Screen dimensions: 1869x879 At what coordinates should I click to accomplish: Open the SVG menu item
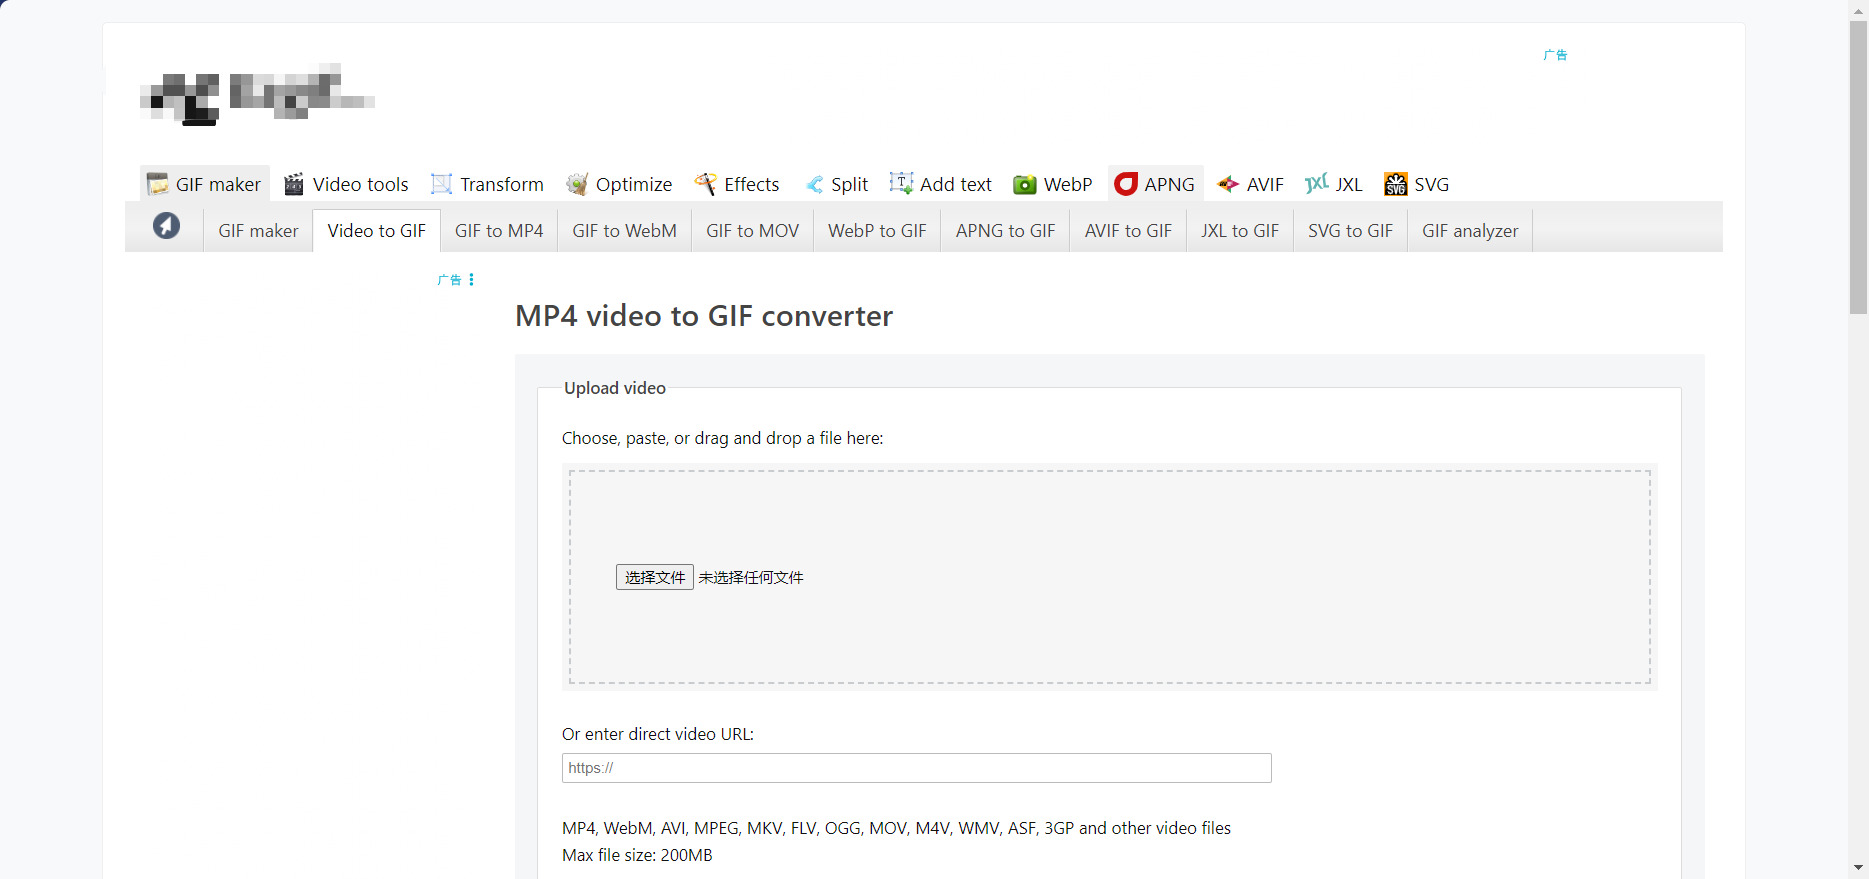(x=1418, y=184)
